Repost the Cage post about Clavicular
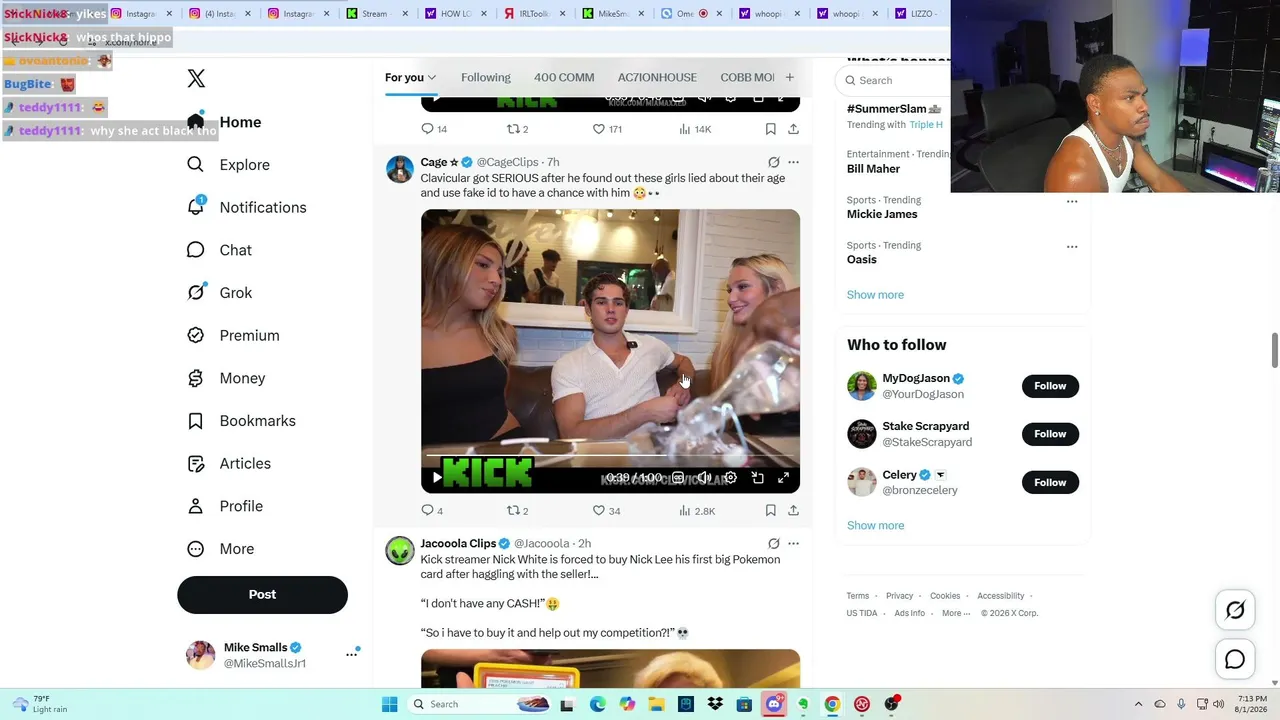The height and width of the screenshot is (720, 1280). coord(517,511)
